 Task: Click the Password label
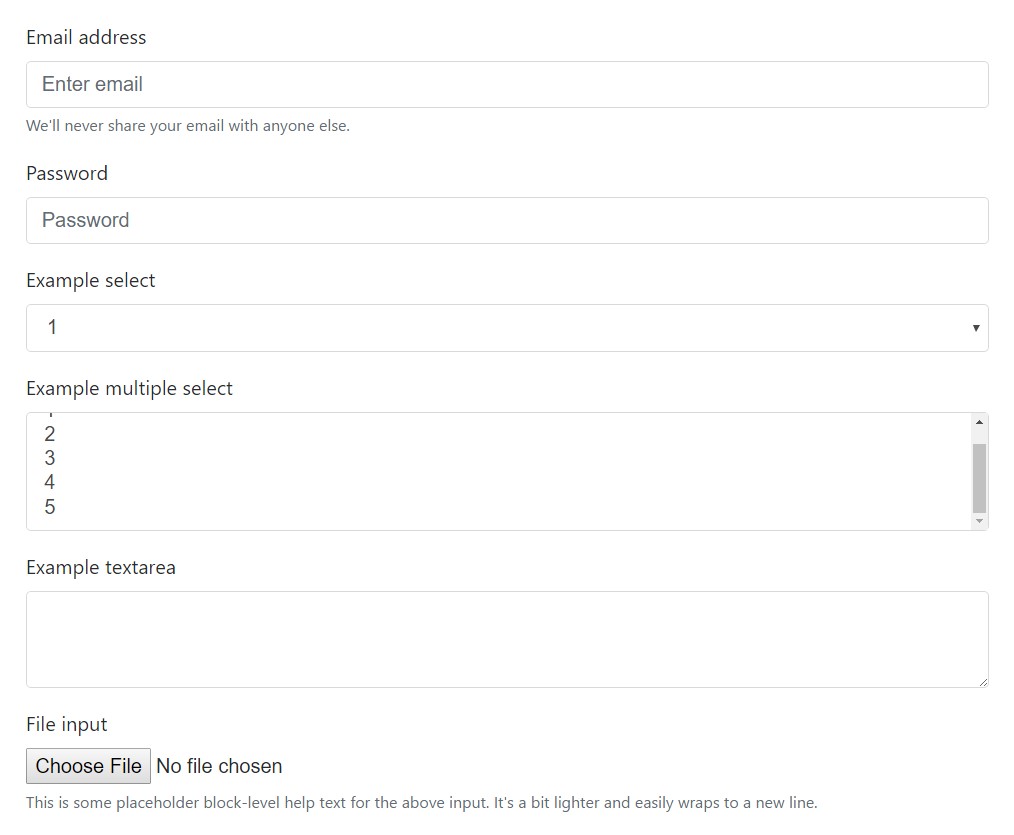pos(66,173)
